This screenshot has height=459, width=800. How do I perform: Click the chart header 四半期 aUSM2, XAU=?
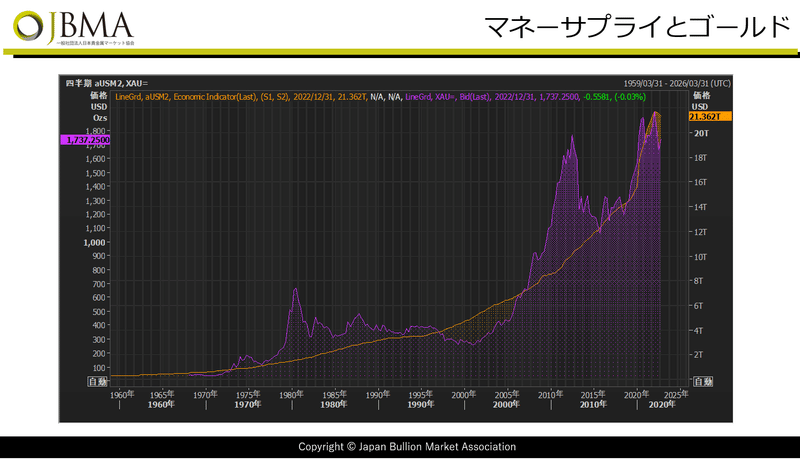tap(107, 83)
